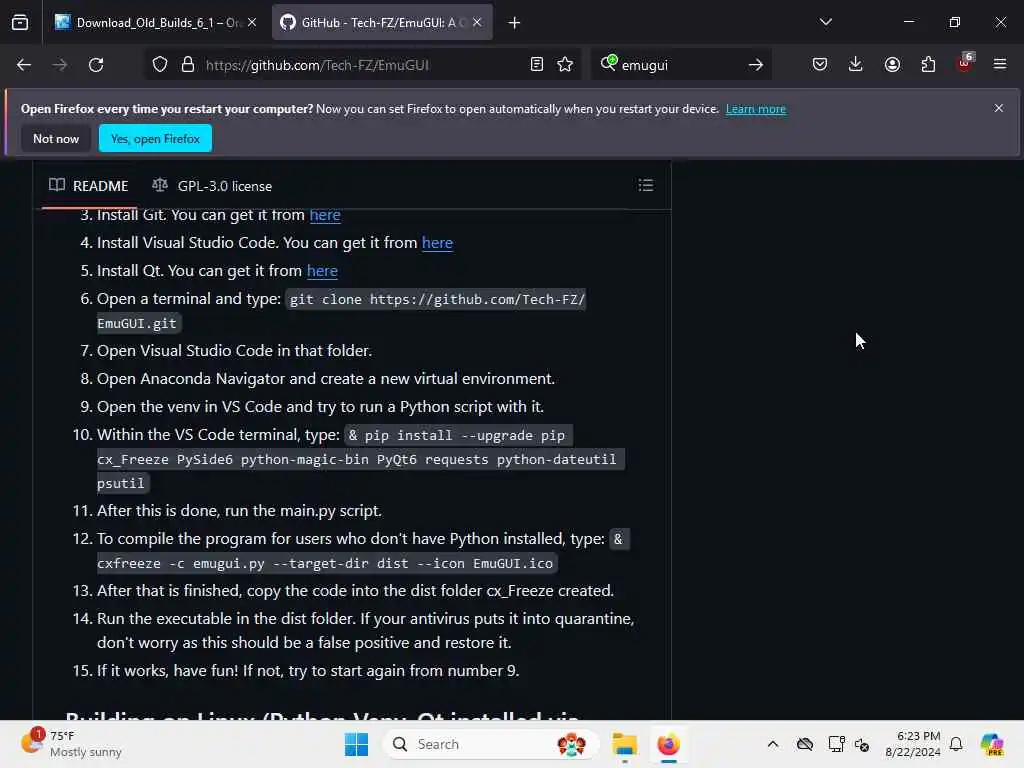Click the Firefox taskbar icon
Viewport: 1024px width, 768px height.
(x=669, y=744)
